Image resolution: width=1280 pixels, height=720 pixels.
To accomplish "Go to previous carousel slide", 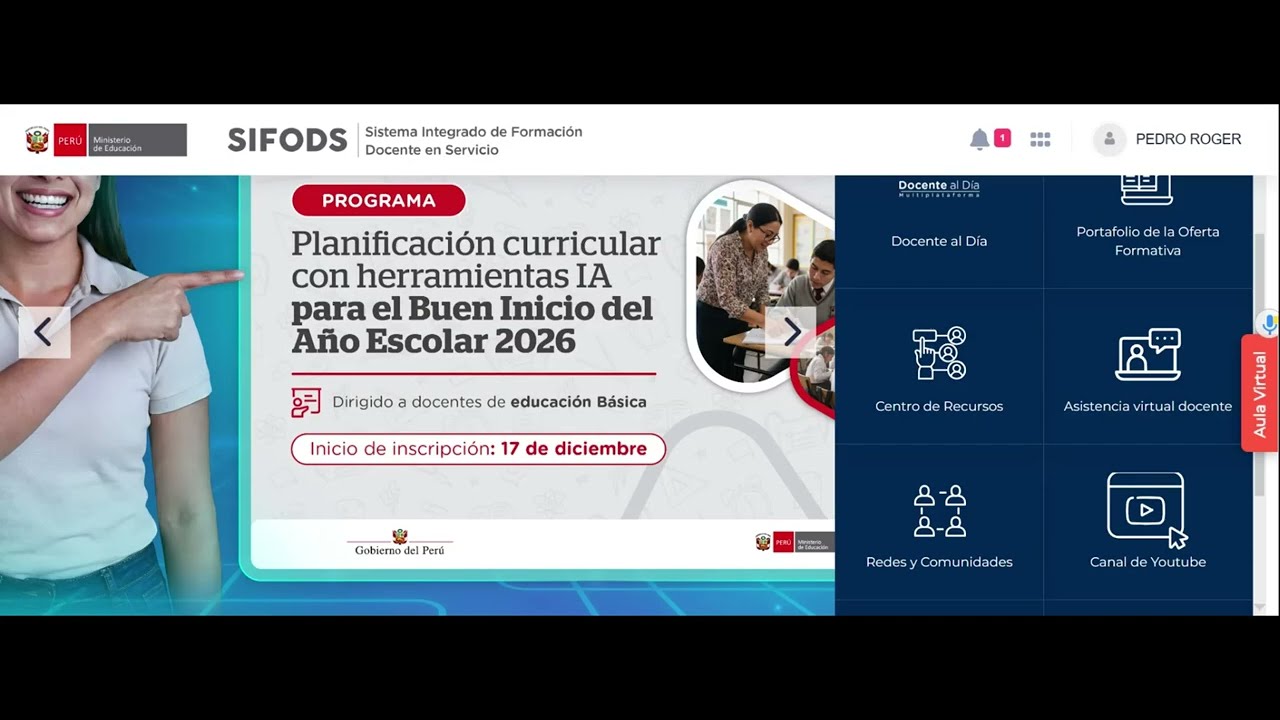I will pos(44,332).
